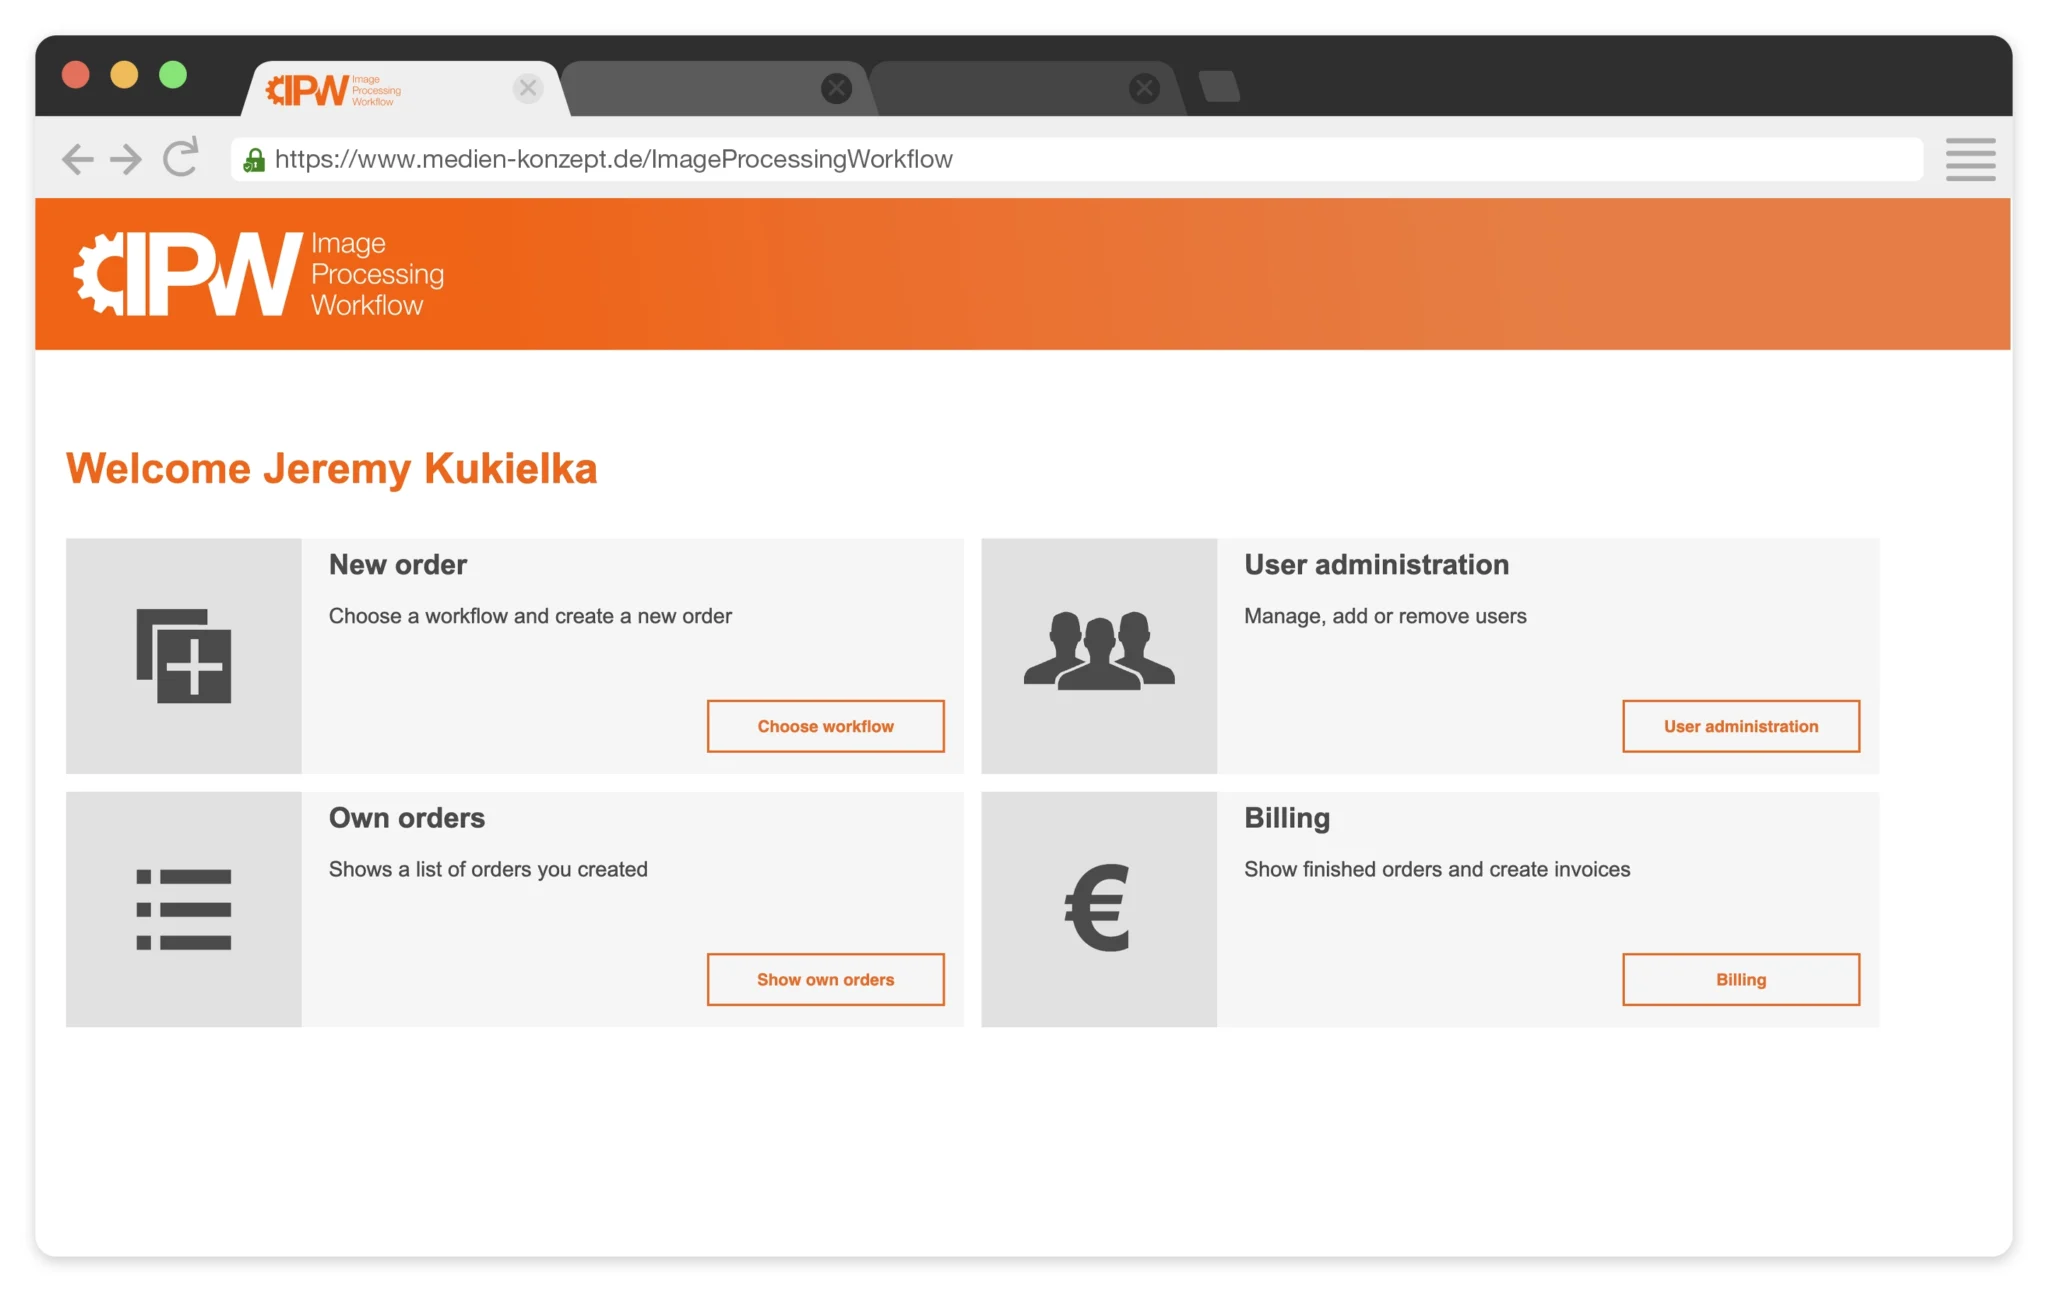This screenshot has height=1292, width=2048.
Task: Close the third browser tab
Action: [1144, 88]
